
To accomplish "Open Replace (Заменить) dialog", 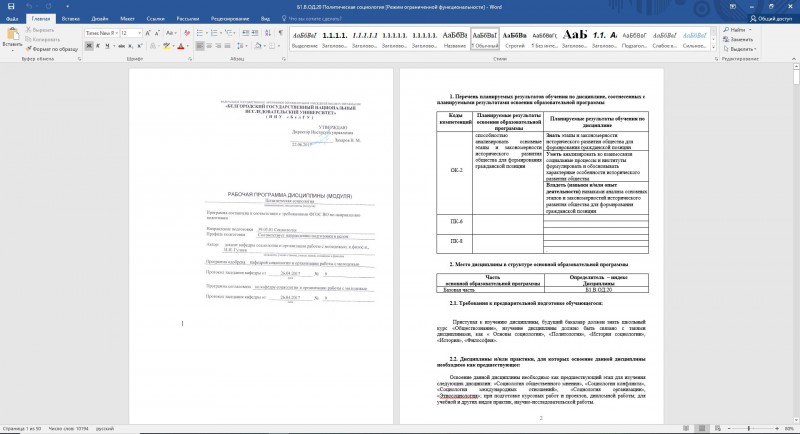I will 738,39.
